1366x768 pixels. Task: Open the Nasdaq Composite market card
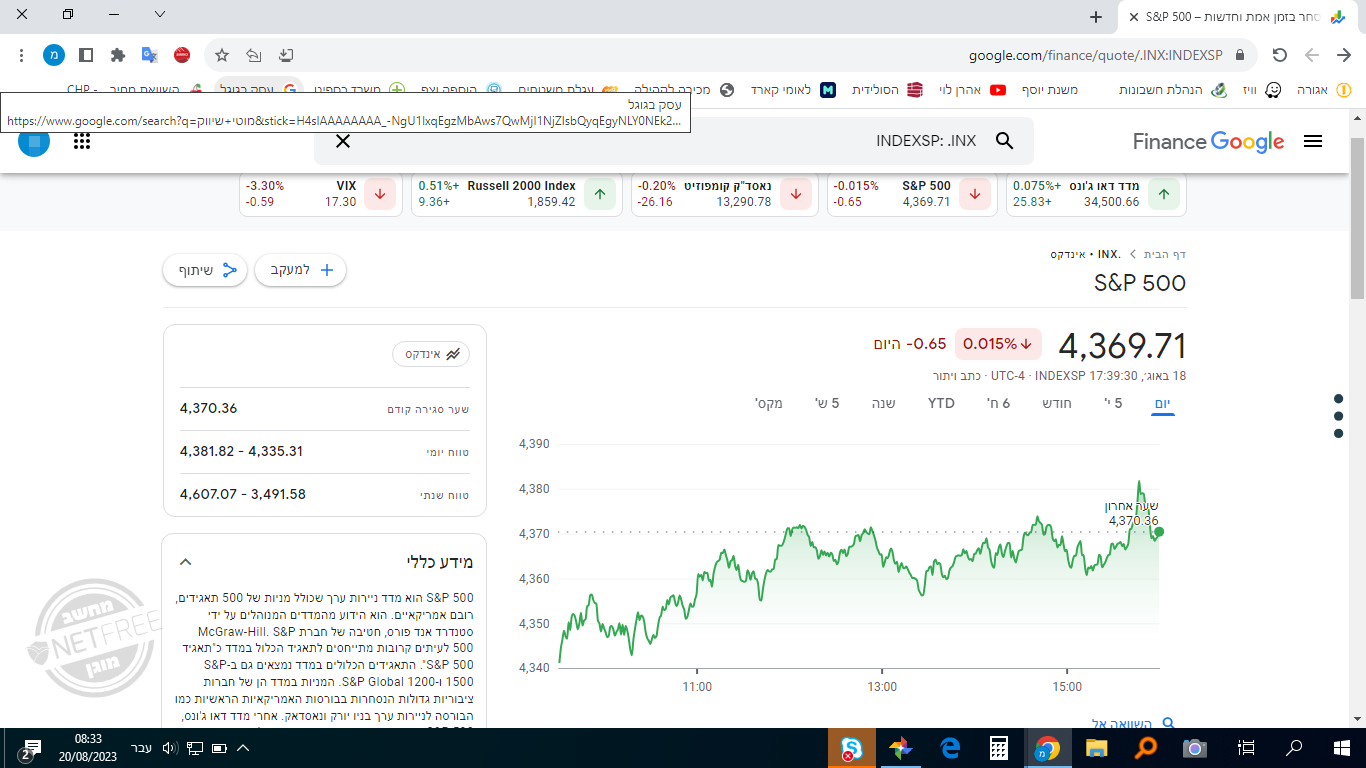(x=723, y=194)
